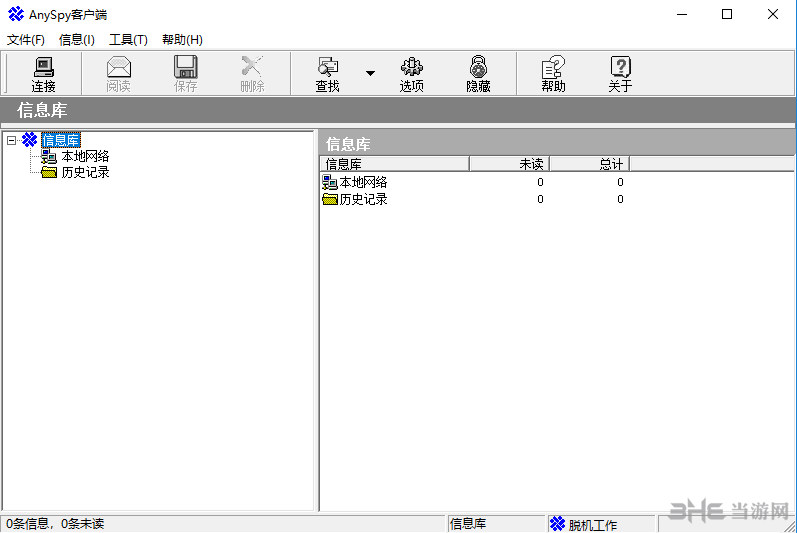This screenshot has width=797, height=533.
Task: Click the 脱机工作 status bar indicator
Action: [592, 524]
